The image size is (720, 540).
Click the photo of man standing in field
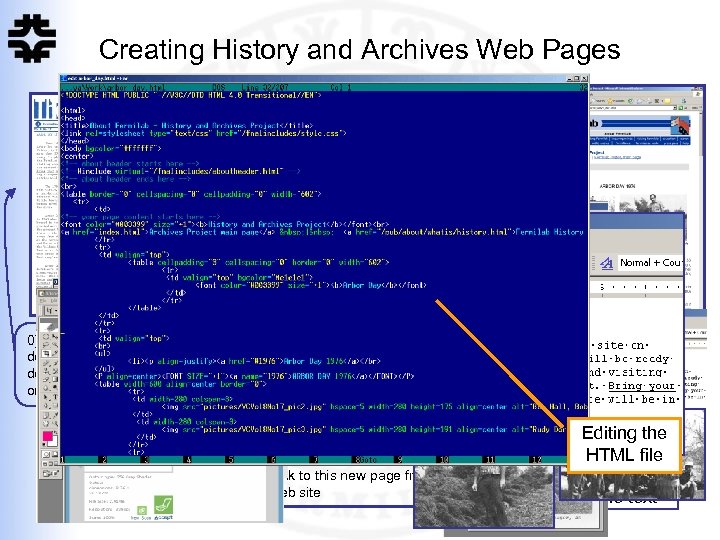[484, 496]
